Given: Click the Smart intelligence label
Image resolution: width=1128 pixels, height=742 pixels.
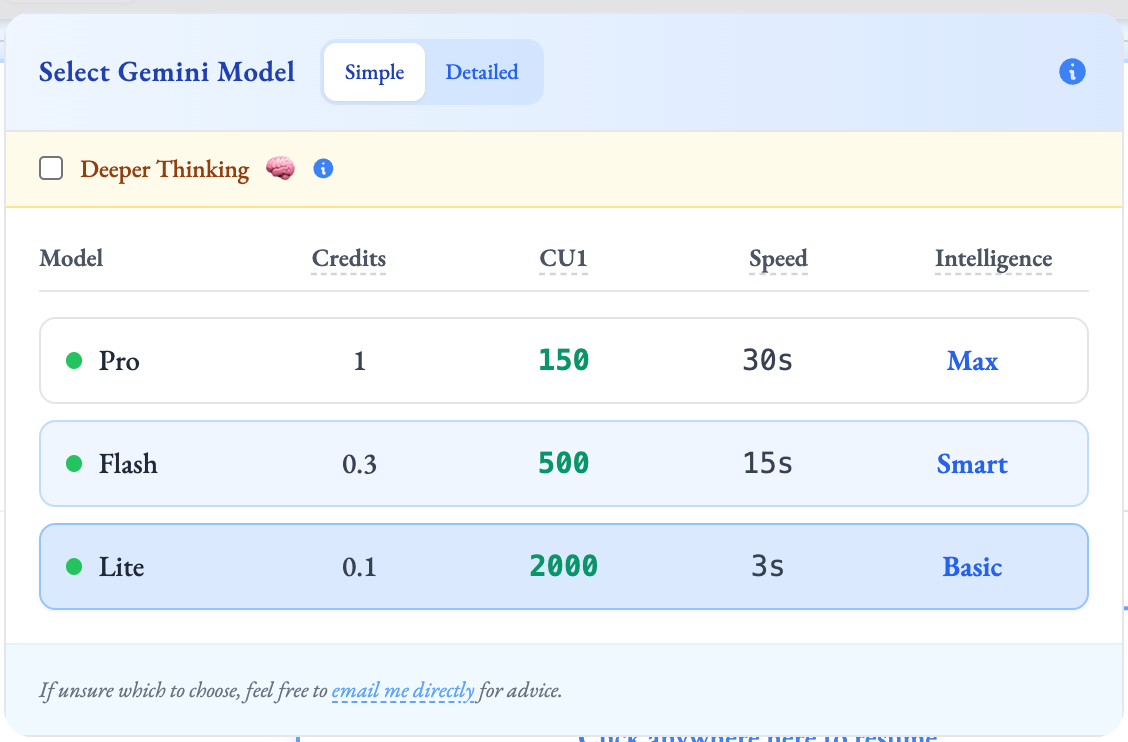Looking at the screenshot, I should [x=972, y=464].
